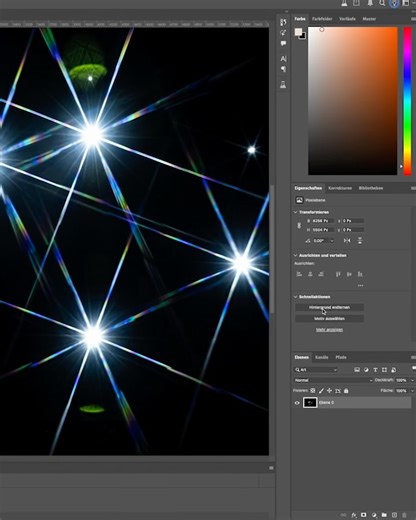
Task: Toggle lock transparent pixels
Action: coord(313,390)
